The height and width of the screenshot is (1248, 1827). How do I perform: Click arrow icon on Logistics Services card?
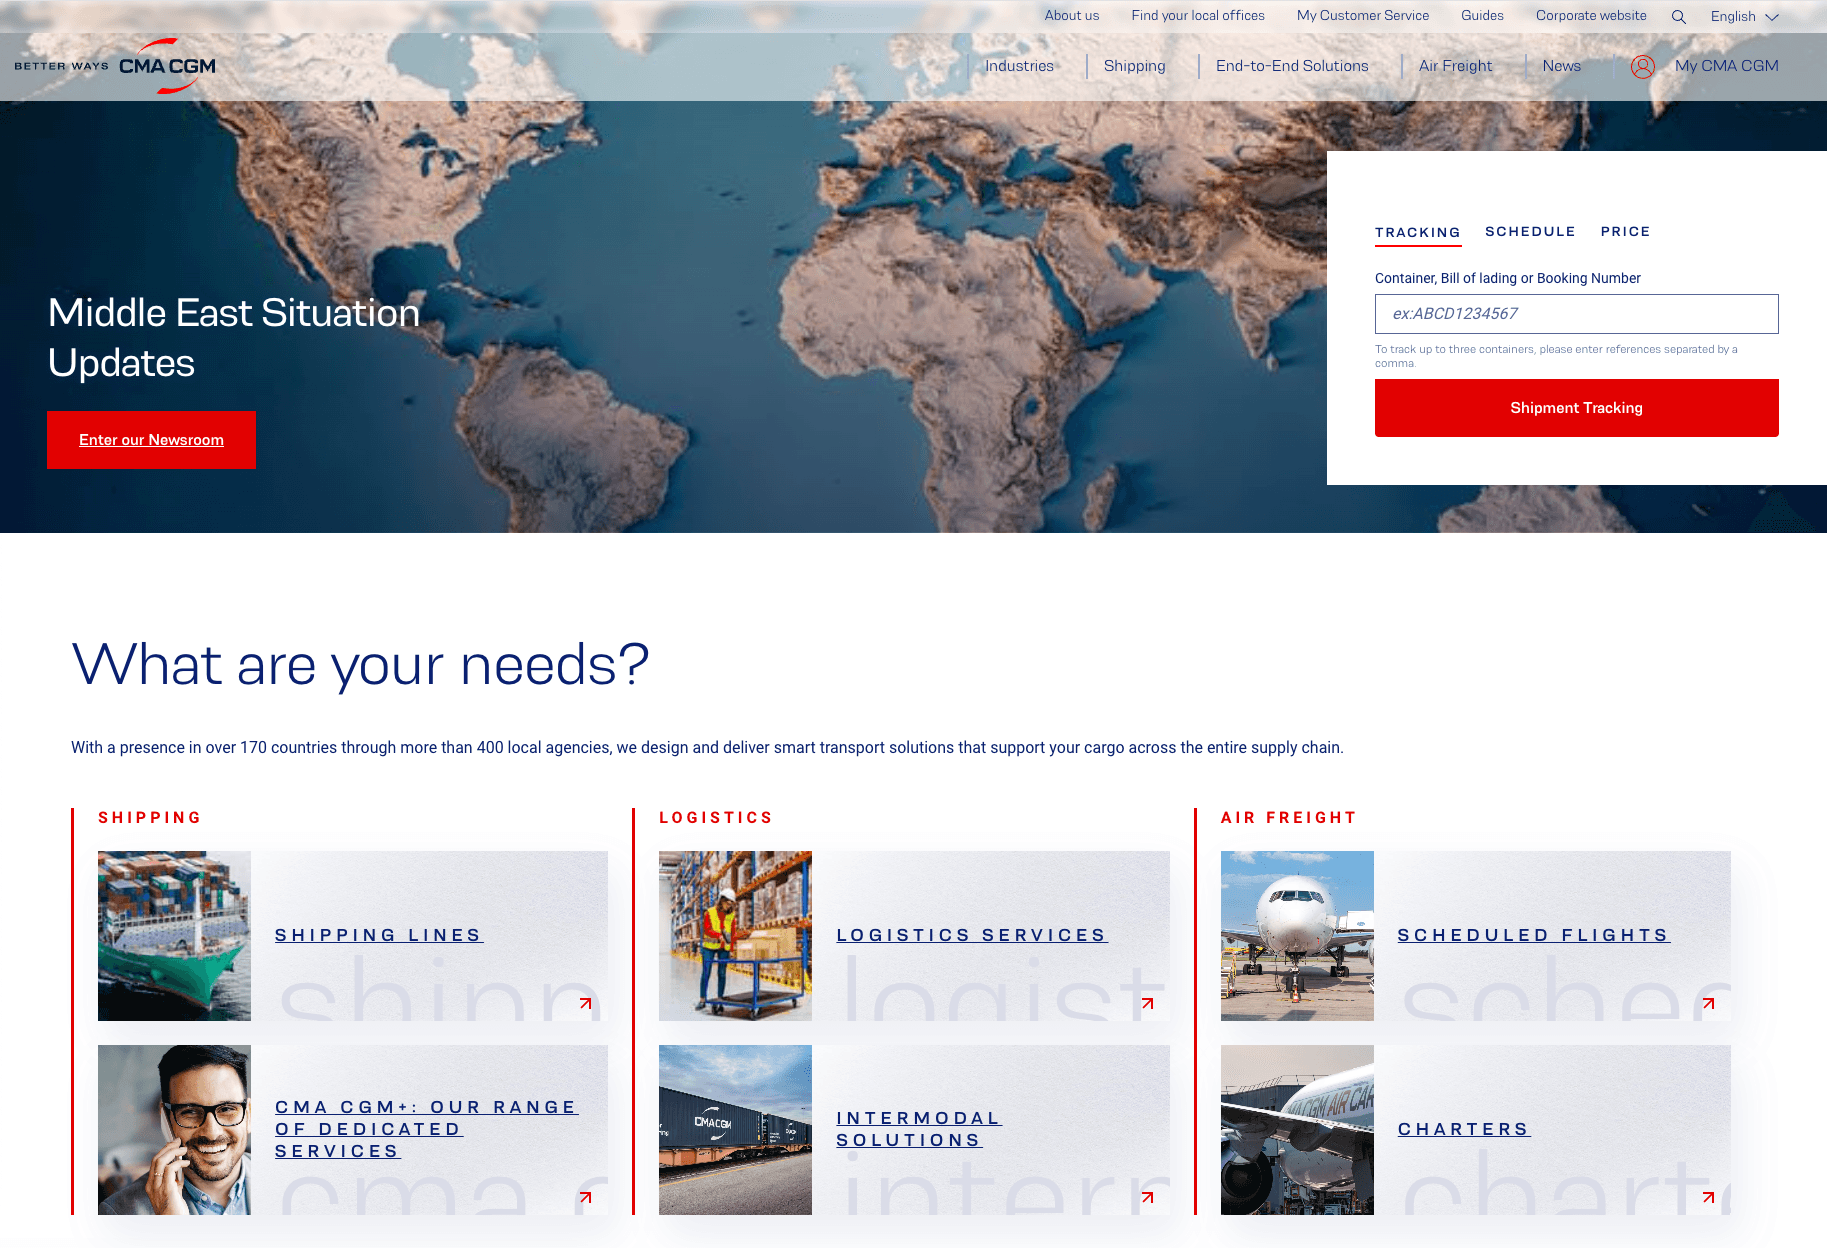tap(1148, 1003)
